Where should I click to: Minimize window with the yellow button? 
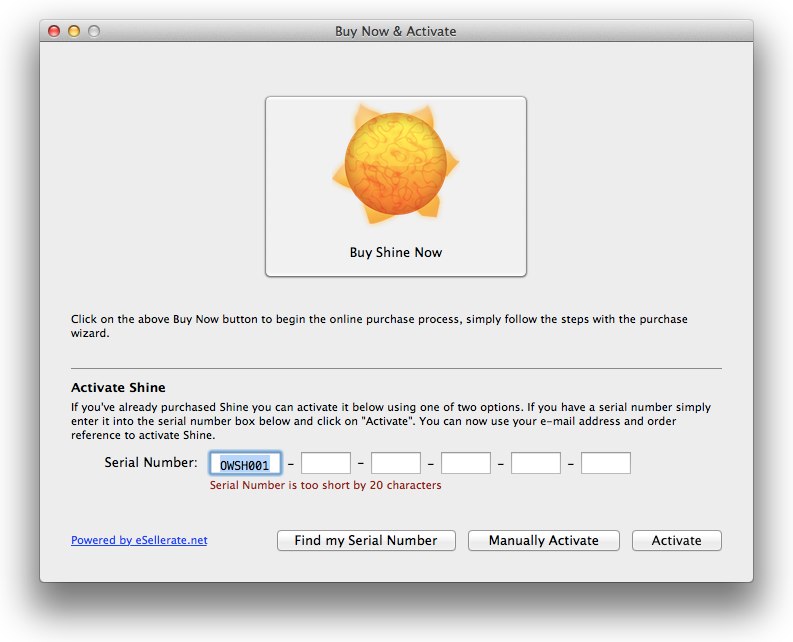(74, 31)
